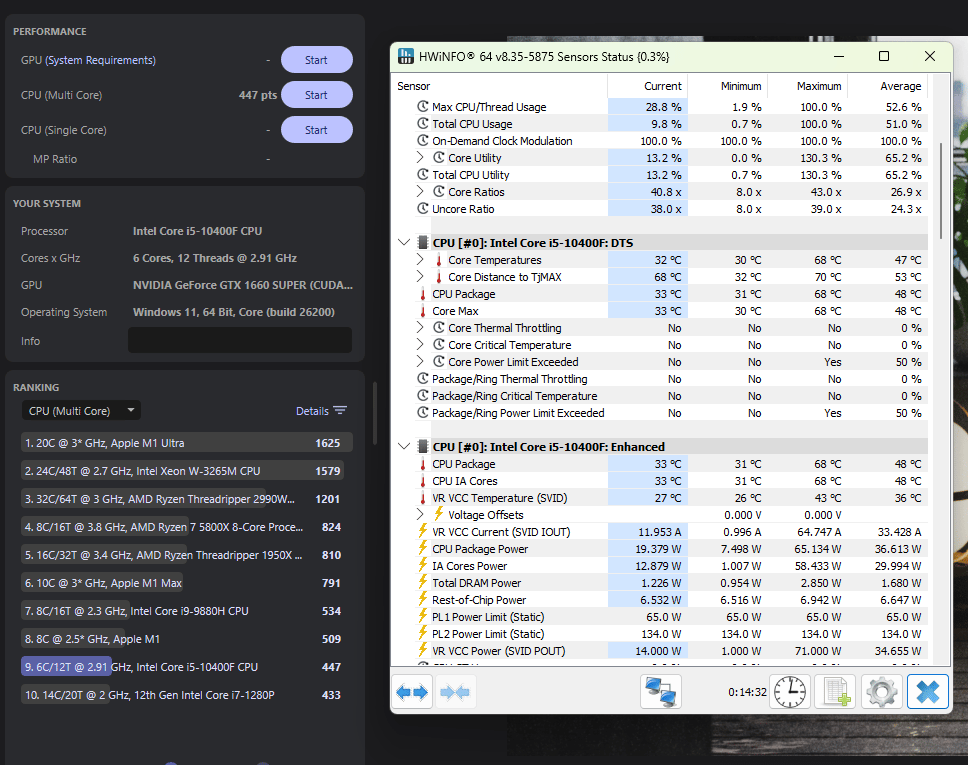Click the chip icon of the Enhanced section header
968x765 pixels.
click(x=423, y=446)
